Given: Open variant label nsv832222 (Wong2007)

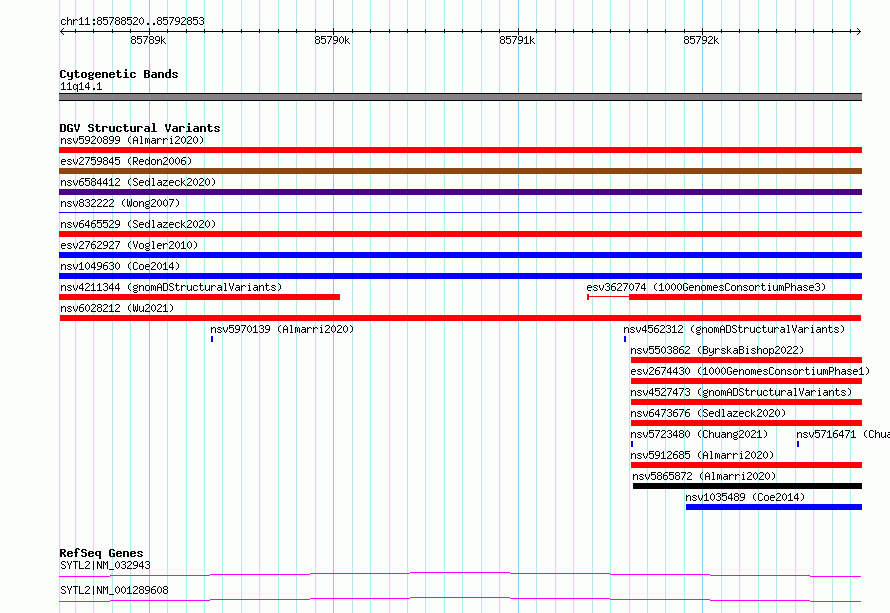Looking at the screenshot, I should (x=120, y=203).
